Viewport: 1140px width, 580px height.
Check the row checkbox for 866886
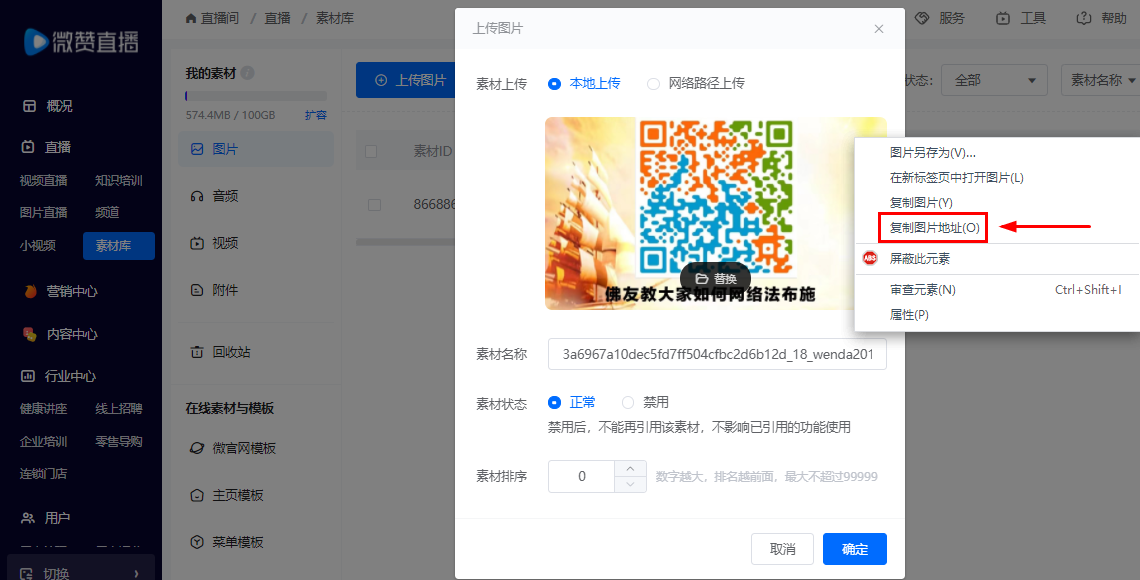pos(374,205)
